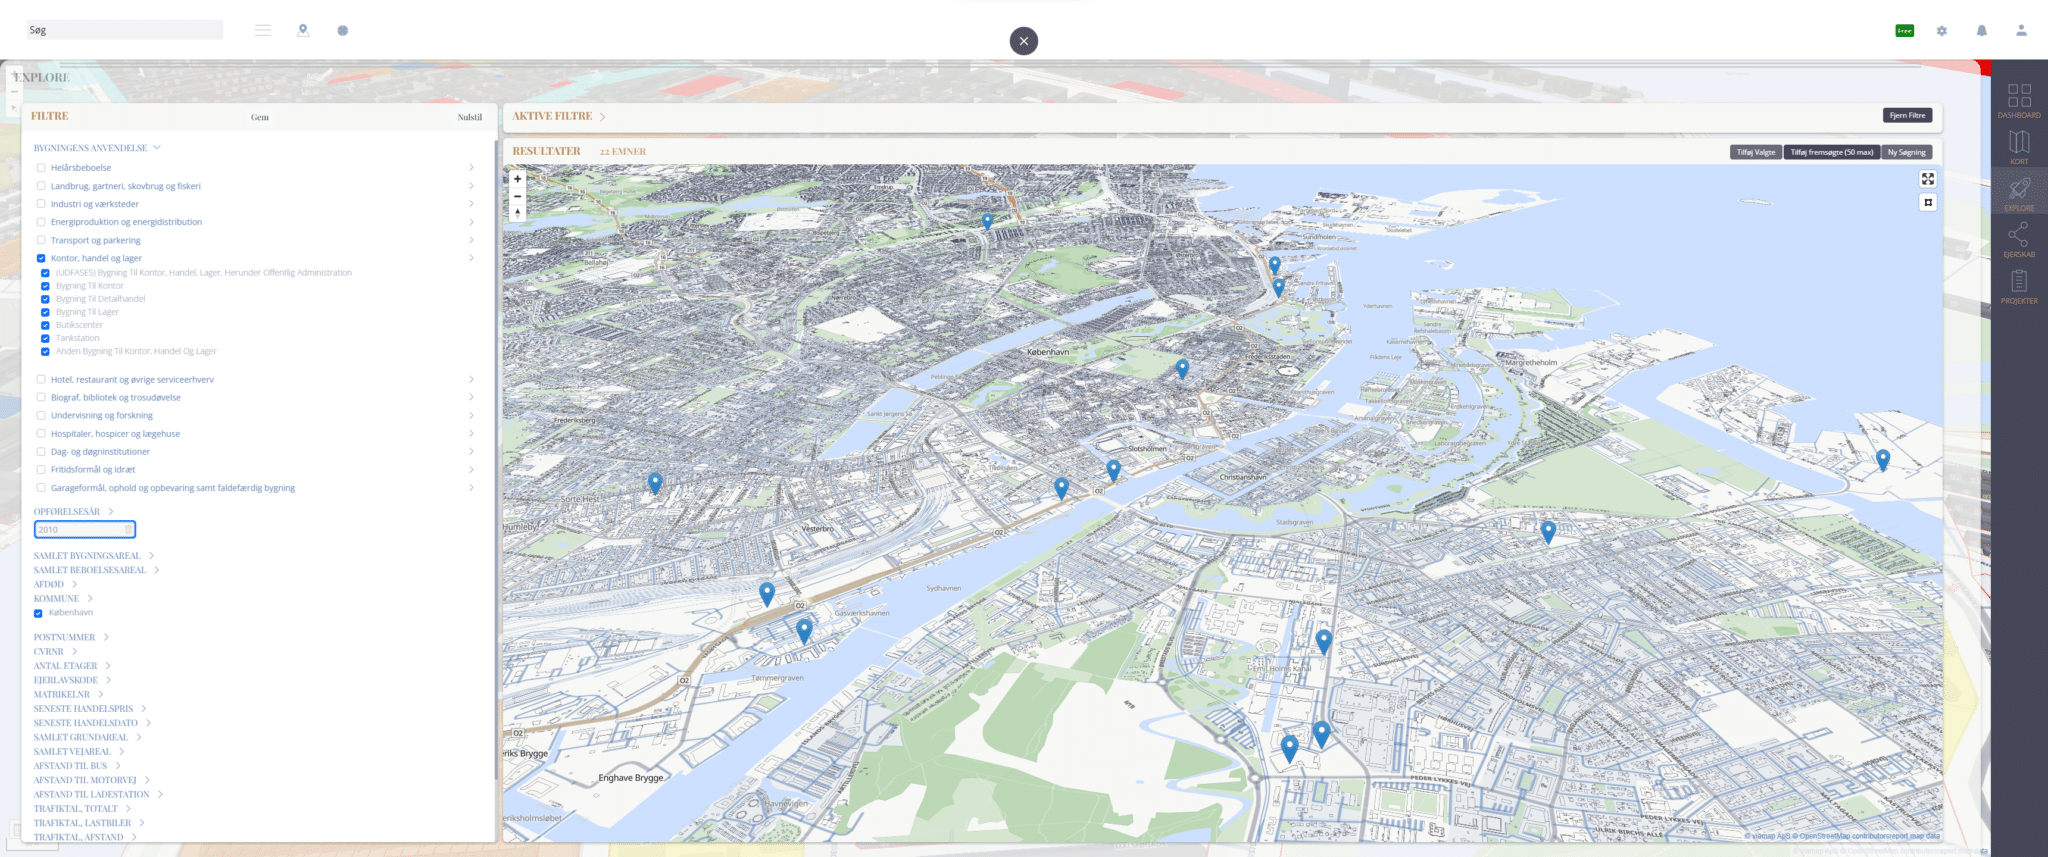2048x857 pixels.
Task: Open the user profile icon
Action: coord(2021,31)
